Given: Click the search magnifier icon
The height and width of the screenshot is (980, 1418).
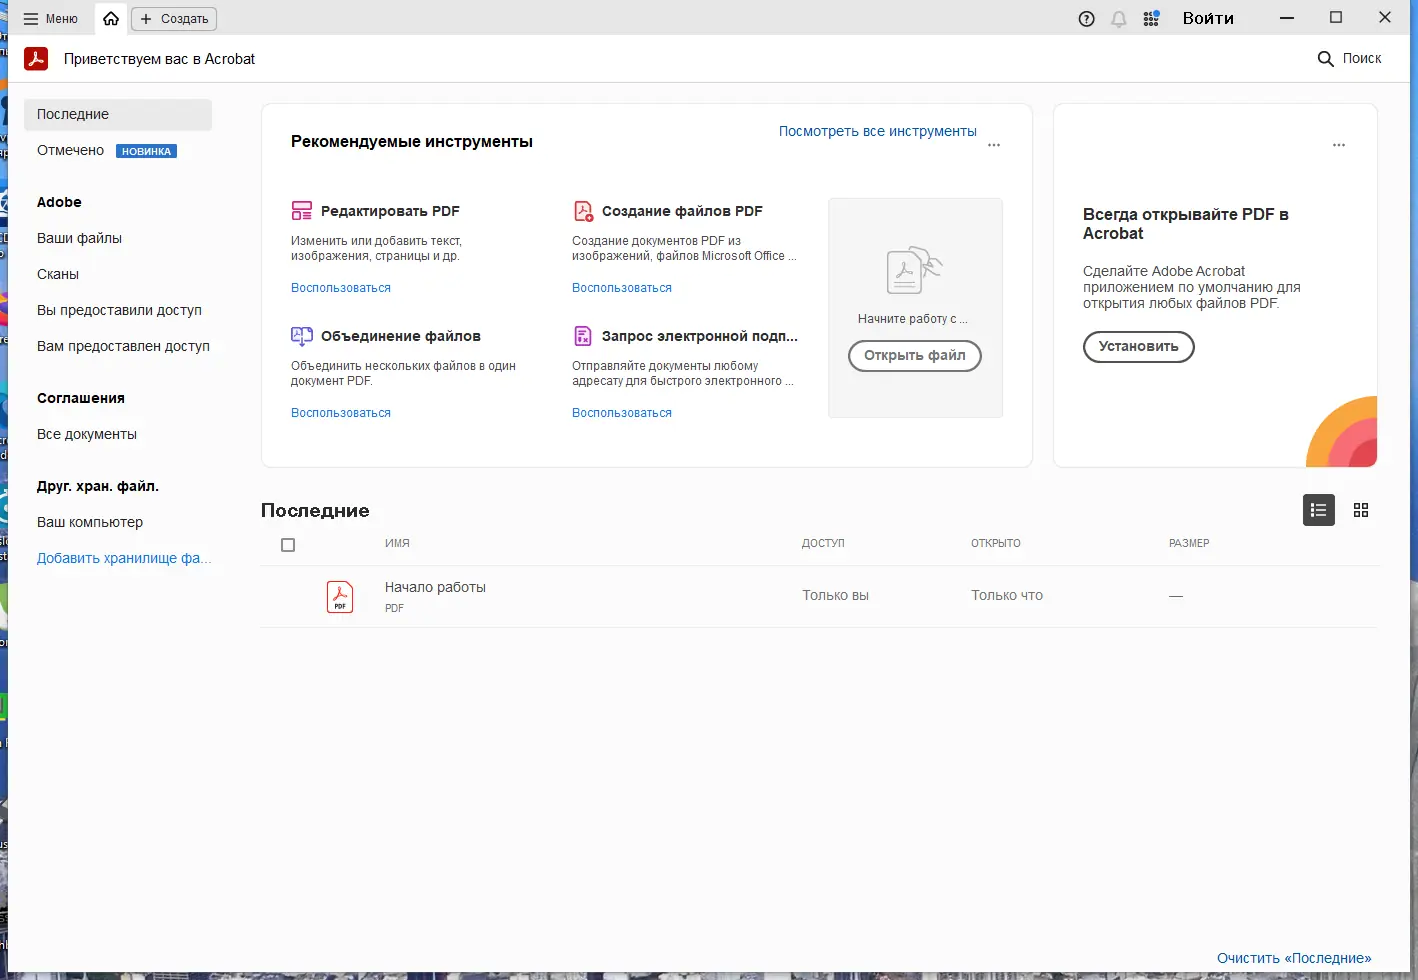Looking at the screenshot, I should click(x=1326, y=59).
